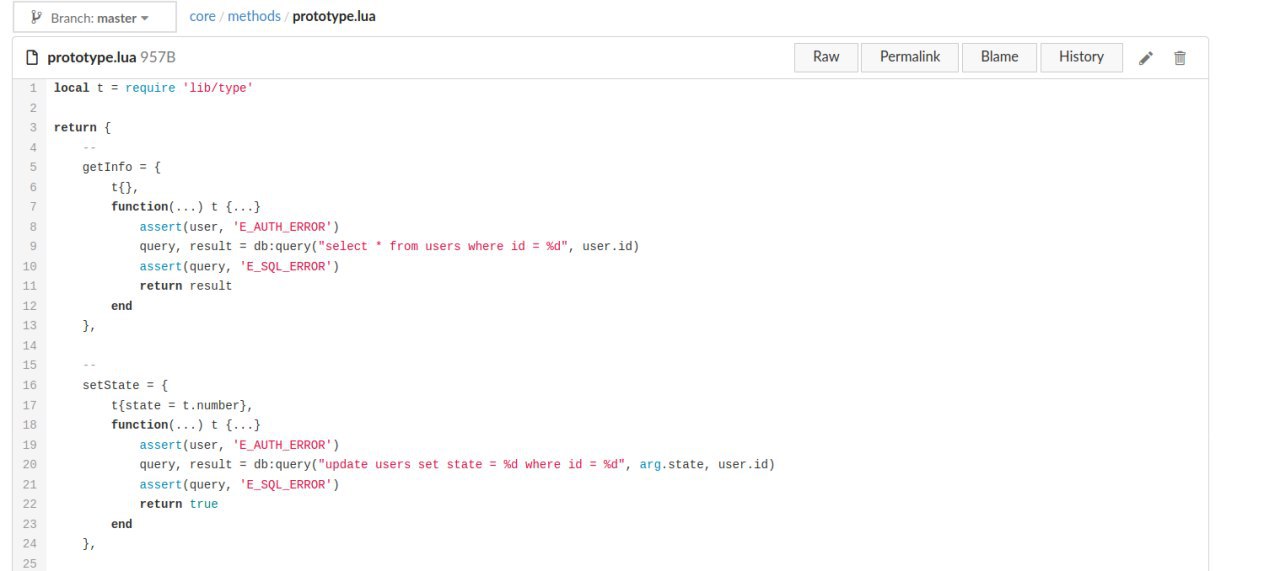Image resolution: width=1280 pixels, height=571 pixels.
Task: Click the branch icon in the branch selector
Action: (37, 18)
